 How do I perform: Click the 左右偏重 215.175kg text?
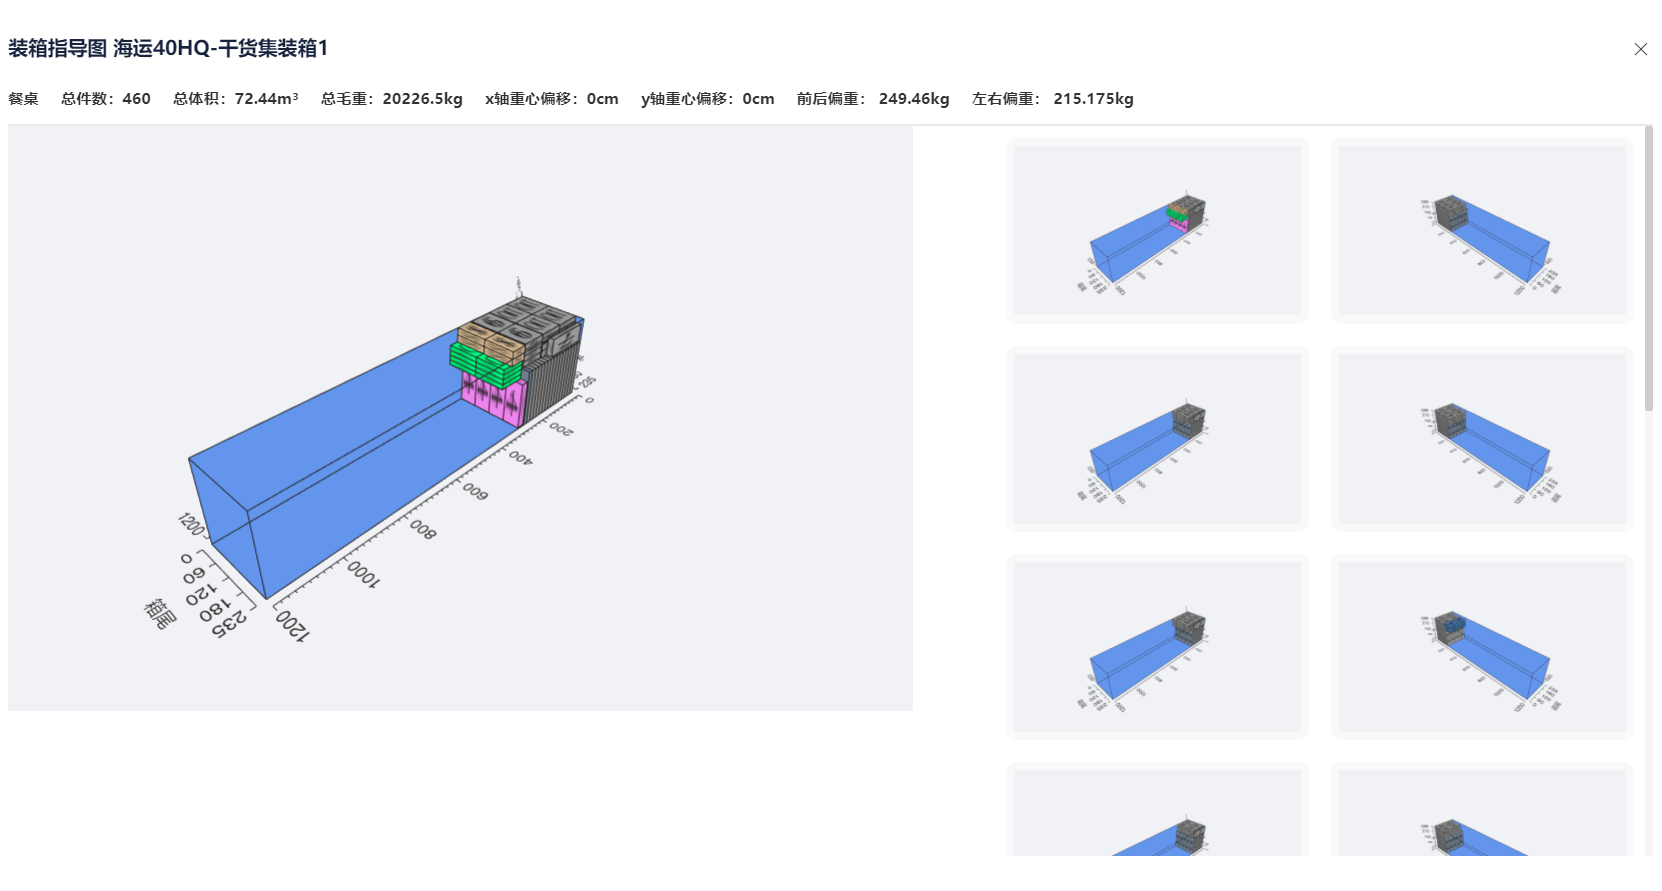[x=1052, y=99]
